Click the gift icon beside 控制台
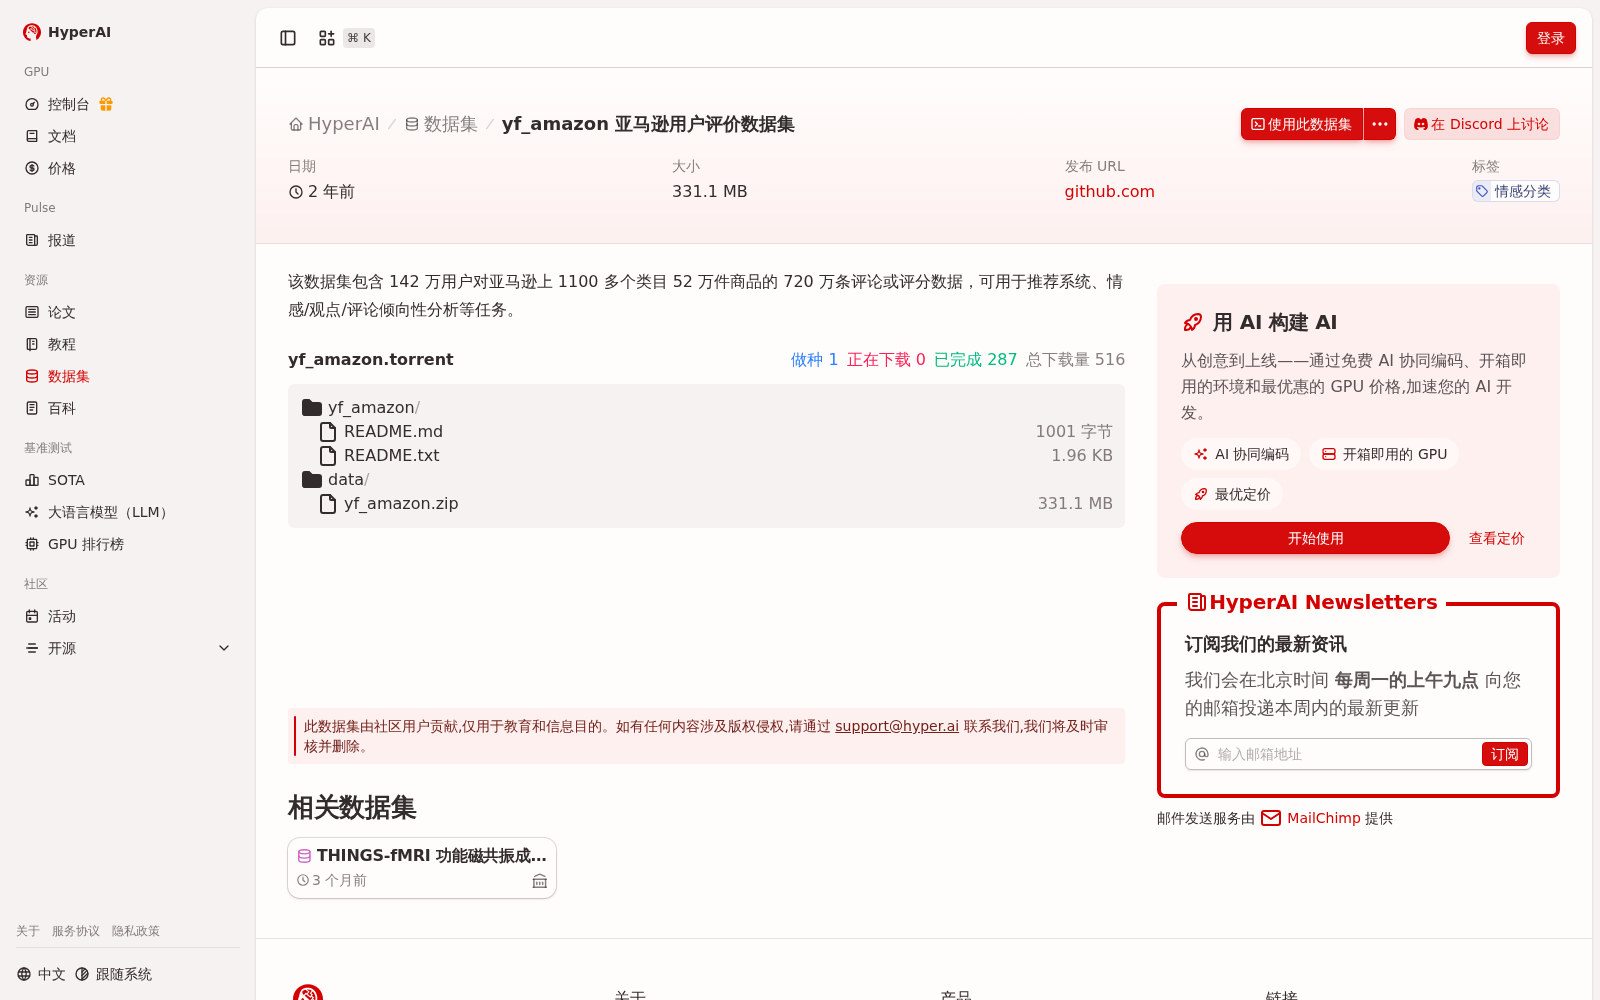The image size is (1600, 1000). click(x=106, y=104)
